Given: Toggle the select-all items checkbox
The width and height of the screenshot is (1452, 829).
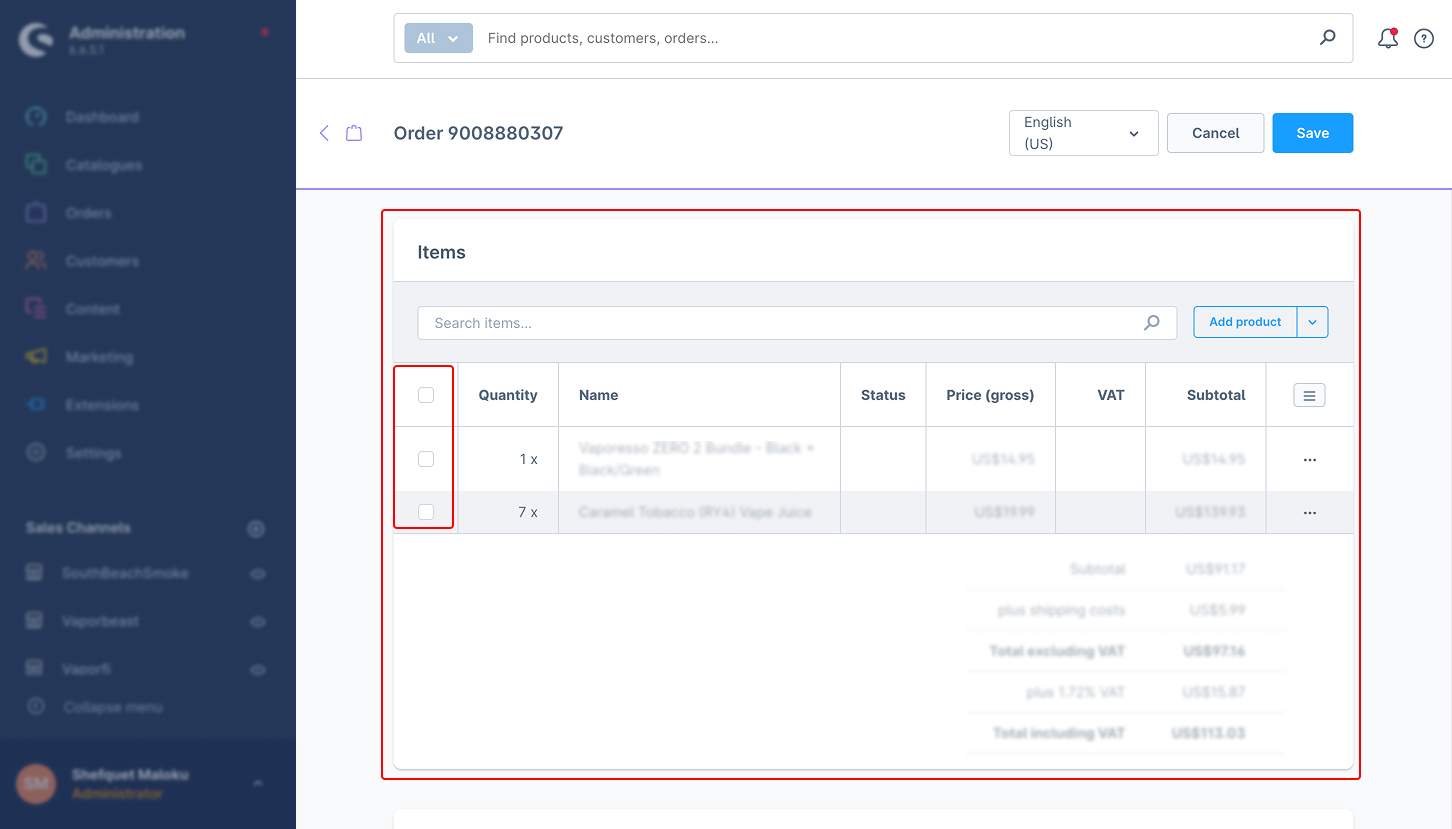Looking at the screenshot, I should 426,395.
